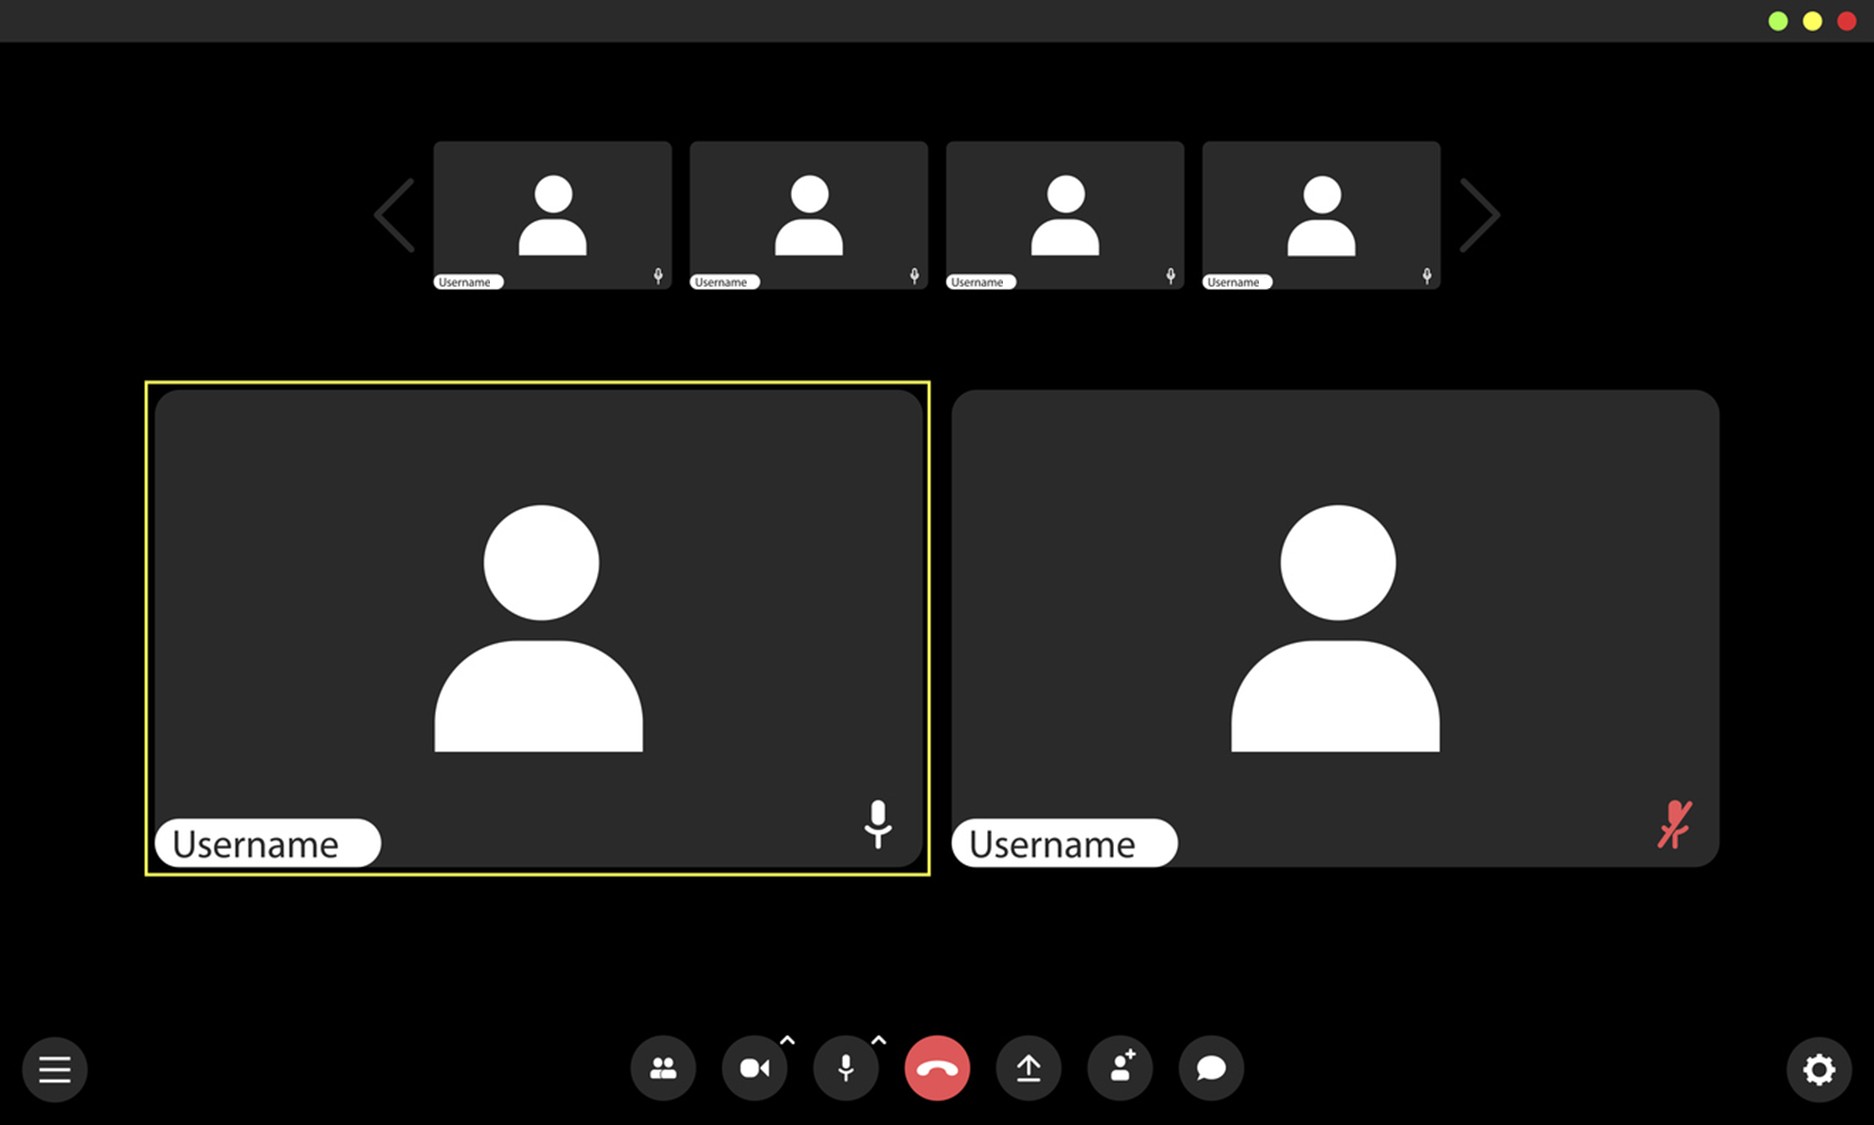Select the fourth participant thumbnail in strip
This screenshot has width=1874, height=1125.
coord(1321,215)
